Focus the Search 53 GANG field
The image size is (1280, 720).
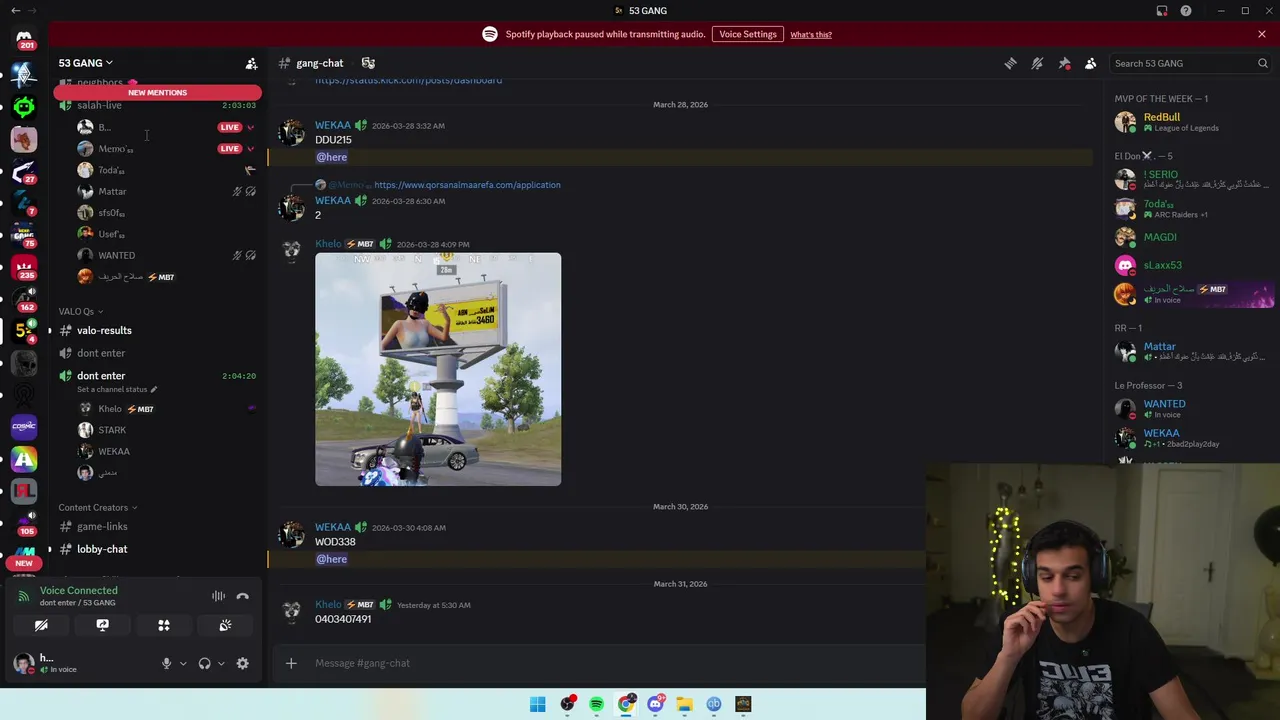(x=1190, y=63)
